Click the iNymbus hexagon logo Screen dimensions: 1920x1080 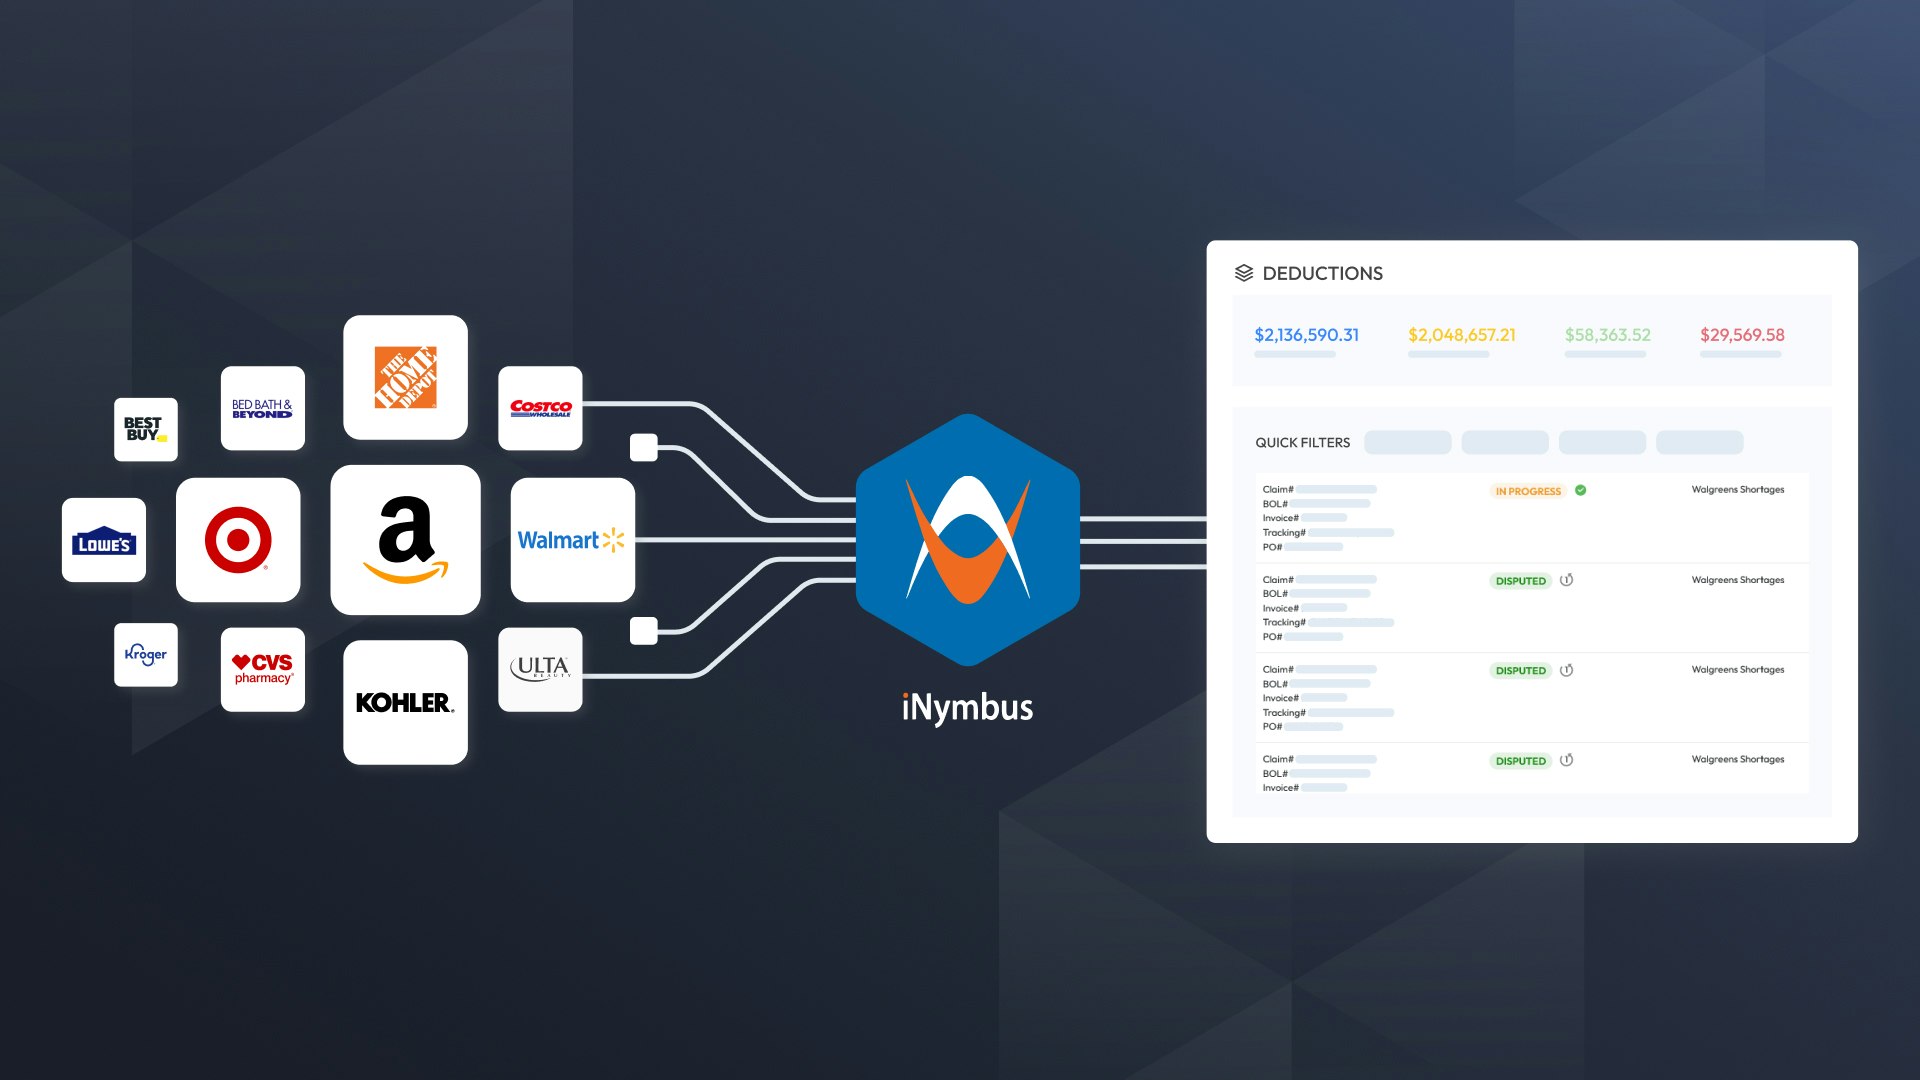(x=968, y=540)
